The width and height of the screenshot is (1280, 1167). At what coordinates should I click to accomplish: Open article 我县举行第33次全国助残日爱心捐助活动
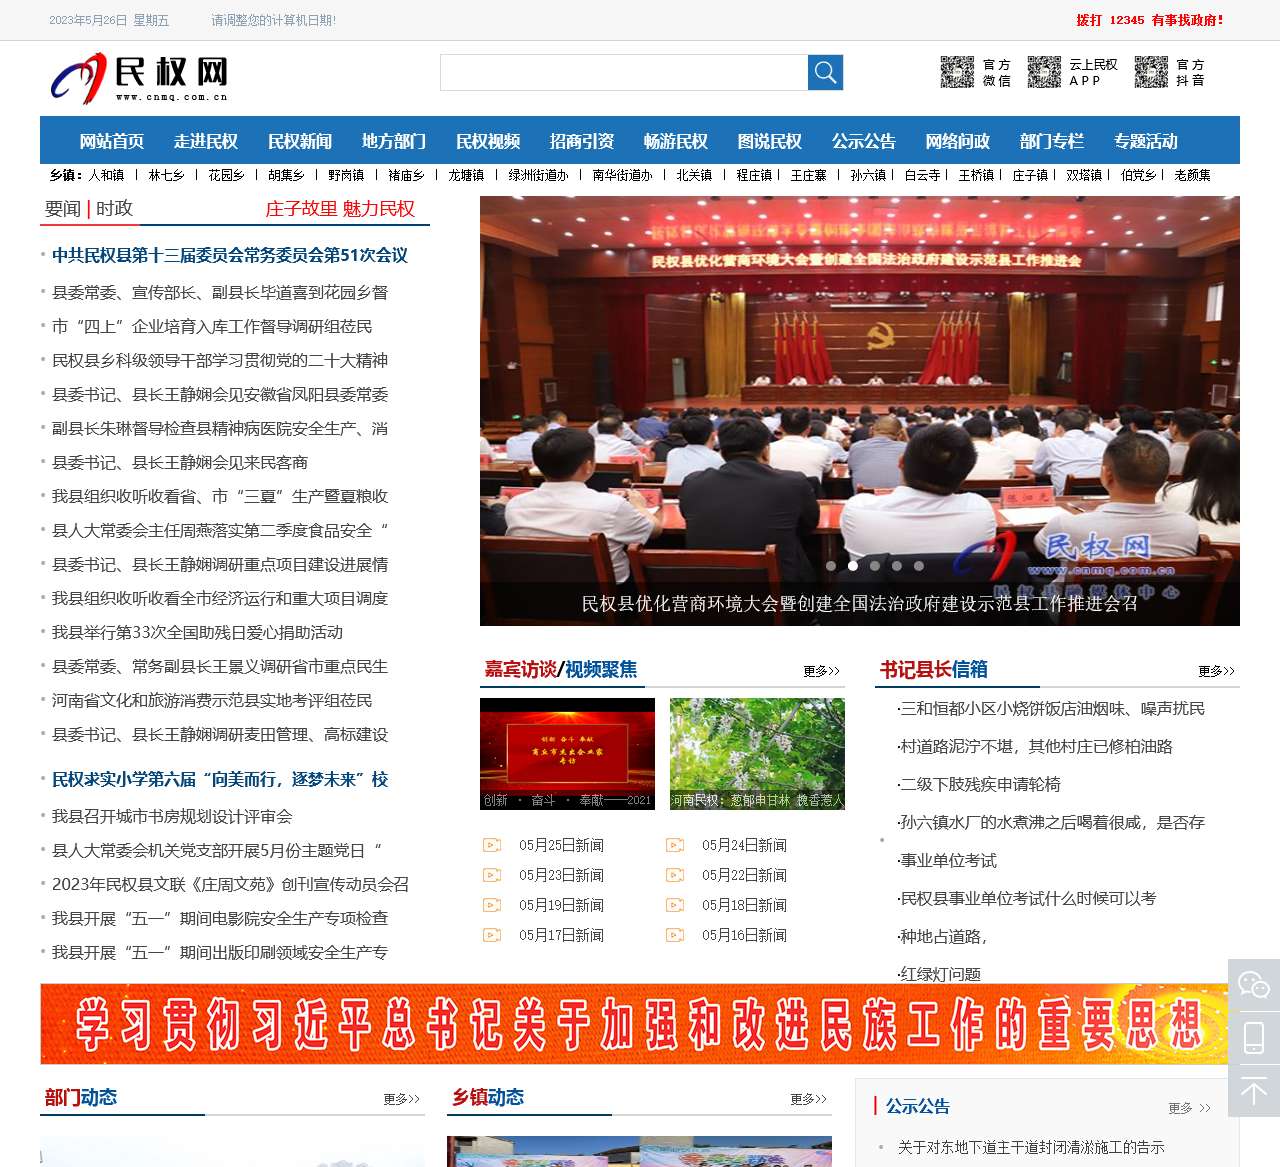pos(197,632)
